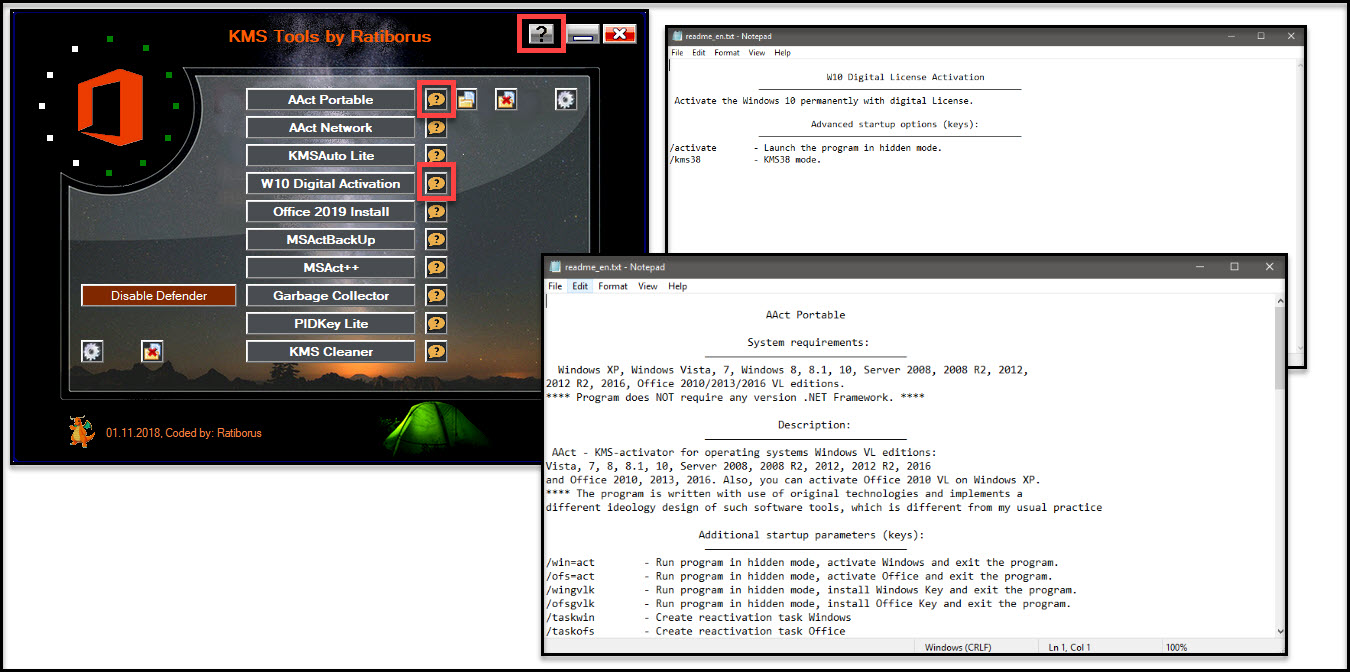Run Garbage Collector
Screen dimensions: 1350x672
coord(330,295)
